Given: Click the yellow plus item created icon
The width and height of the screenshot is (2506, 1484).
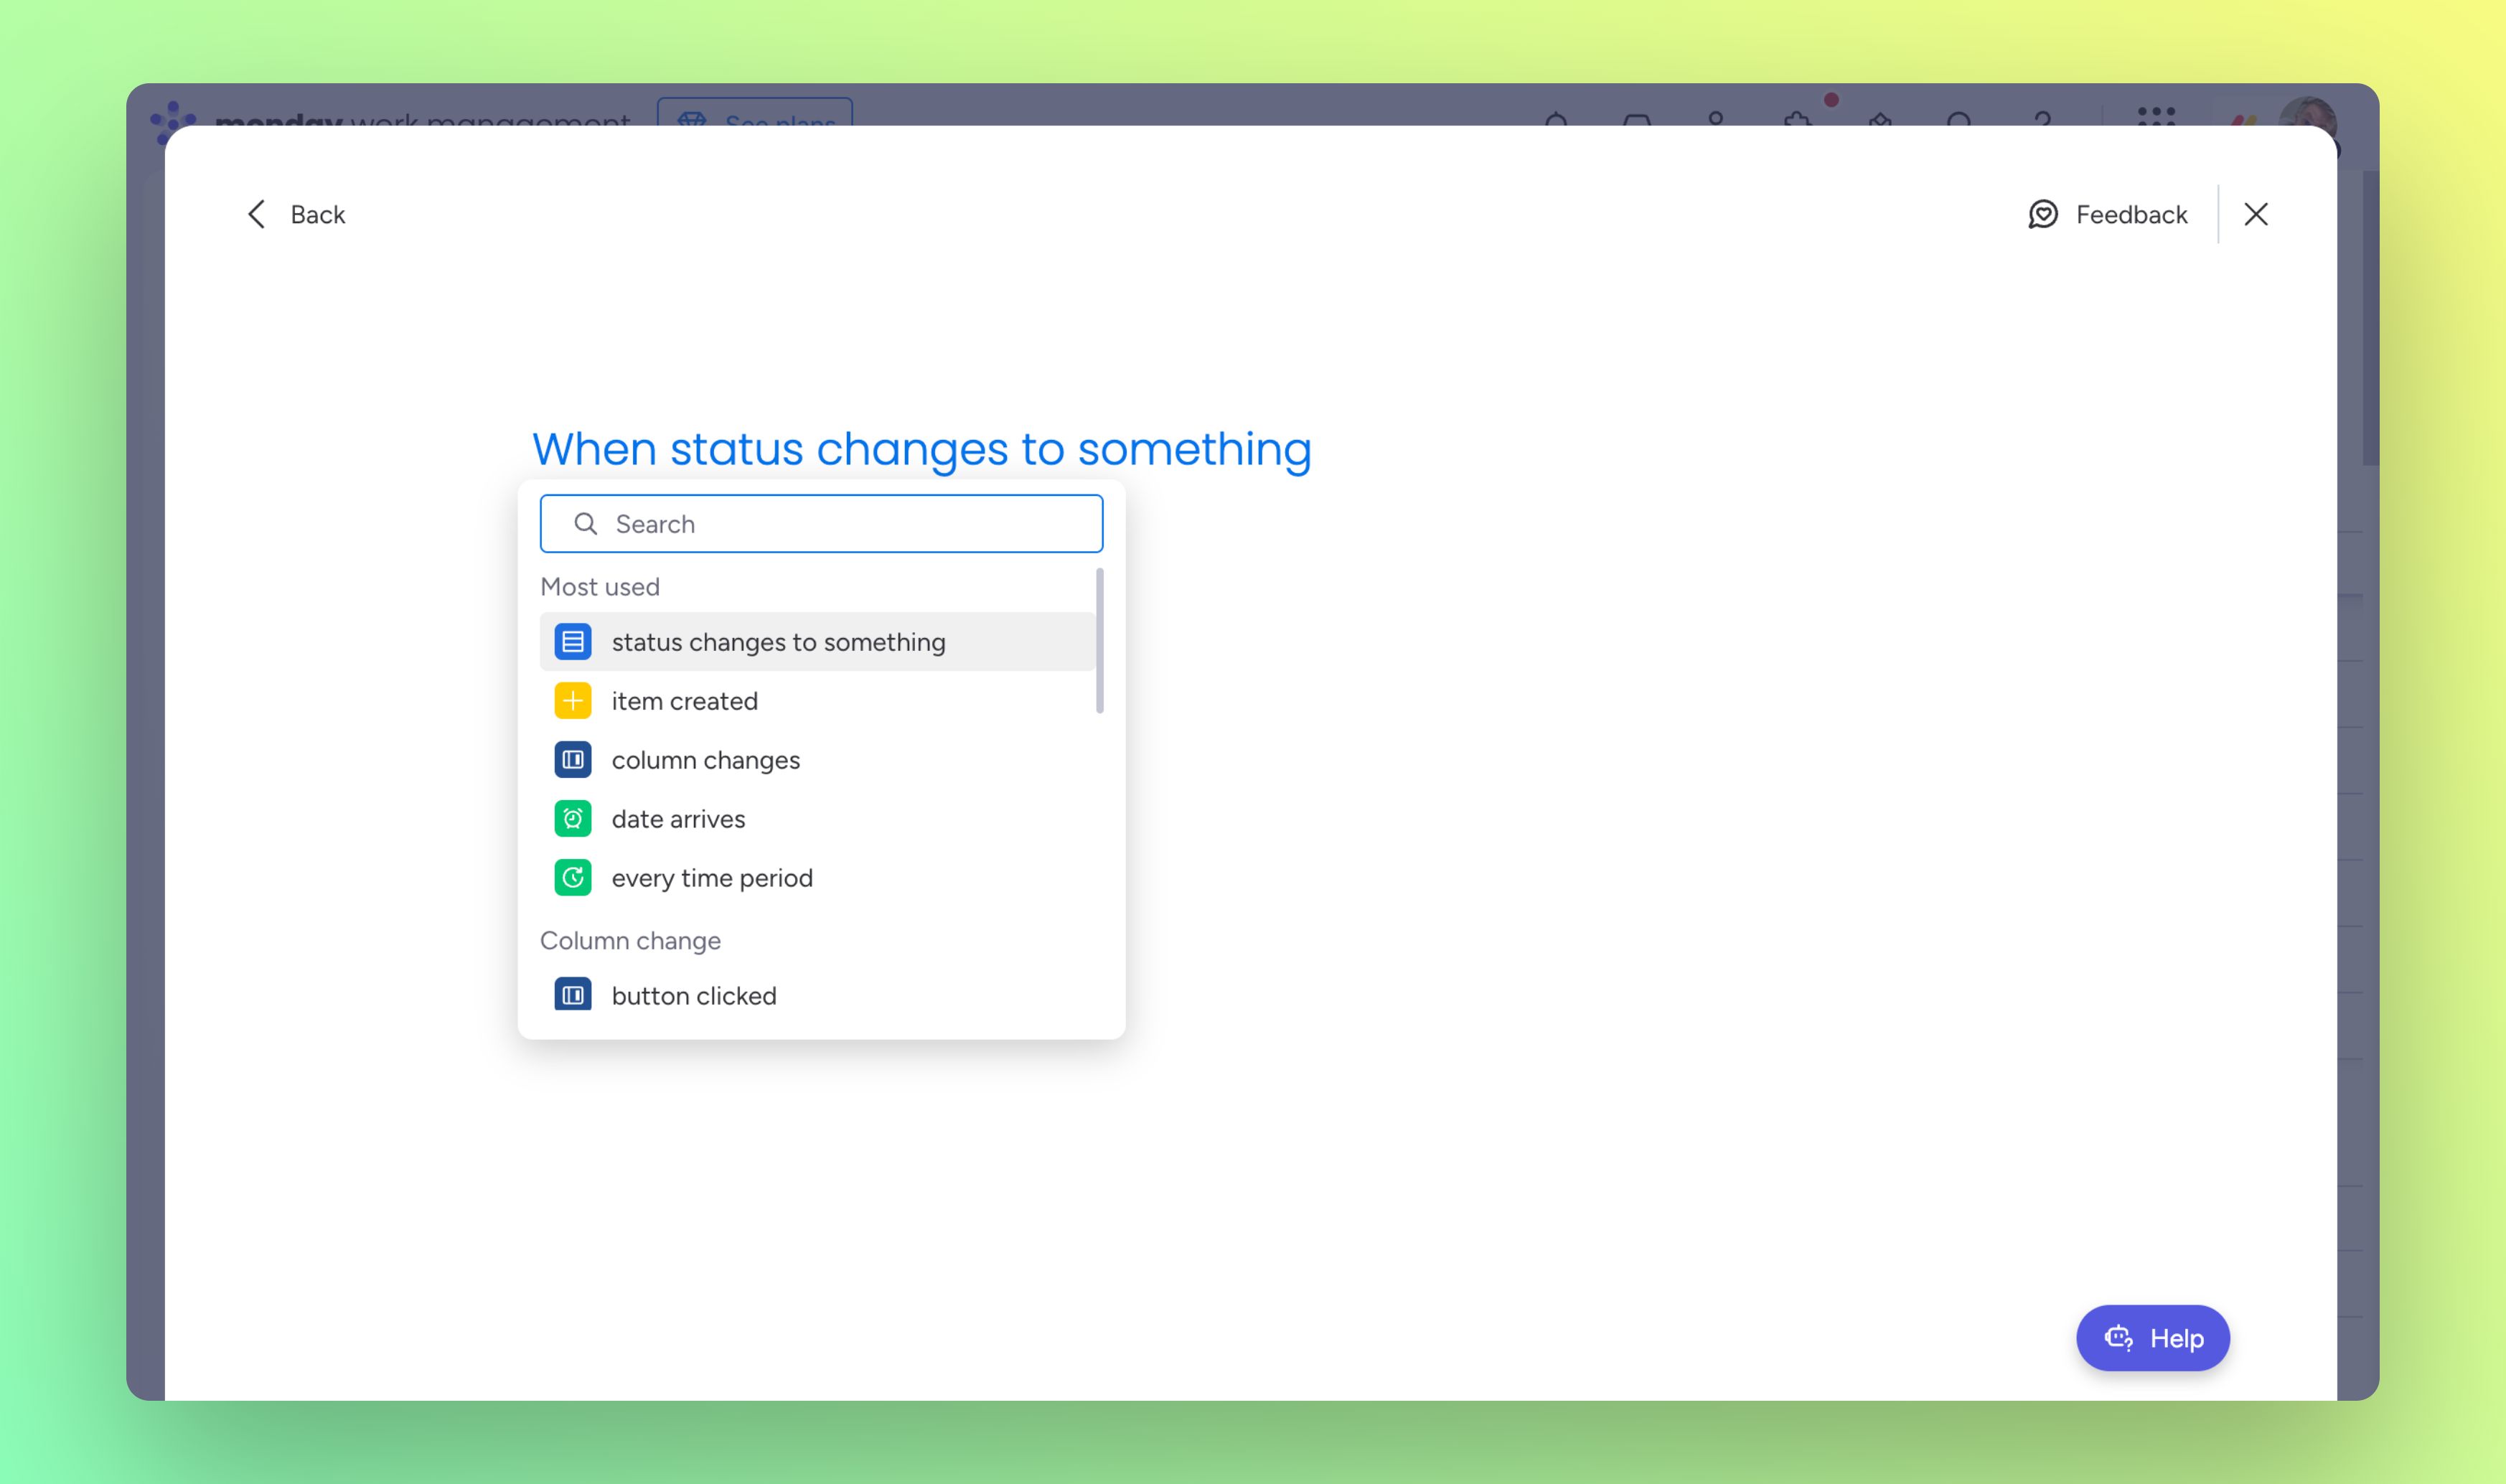Looking at the screenshot, I should click(x=572, y=701).
